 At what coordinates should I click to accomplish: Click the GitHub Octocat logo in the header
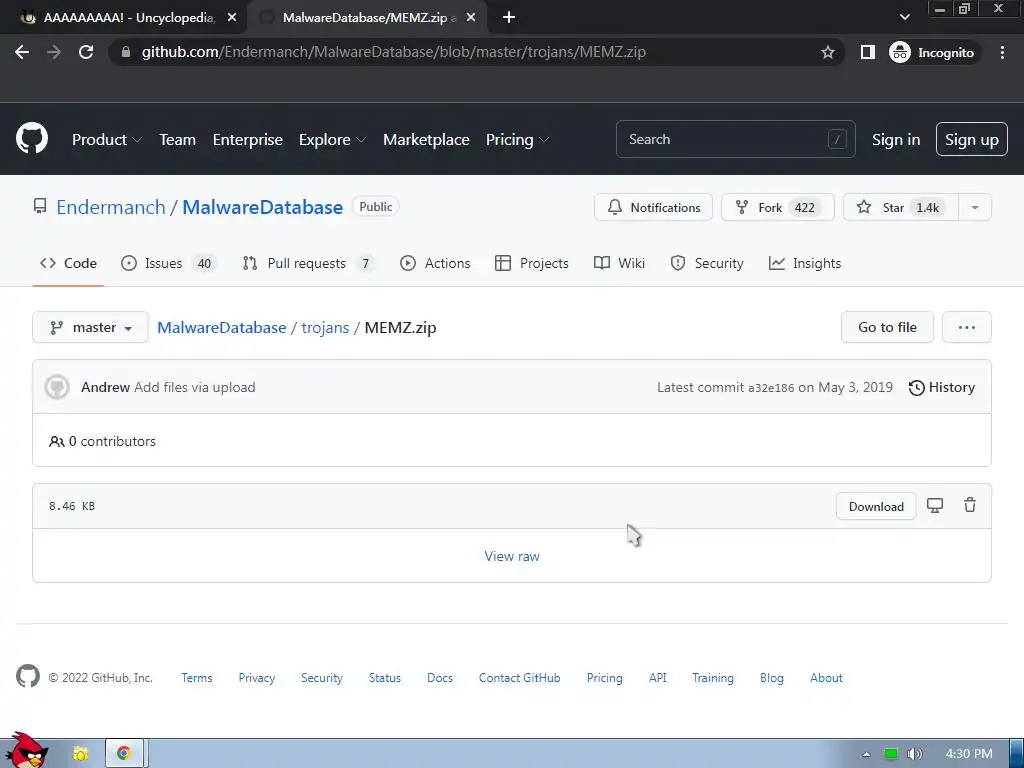[31, 138]
